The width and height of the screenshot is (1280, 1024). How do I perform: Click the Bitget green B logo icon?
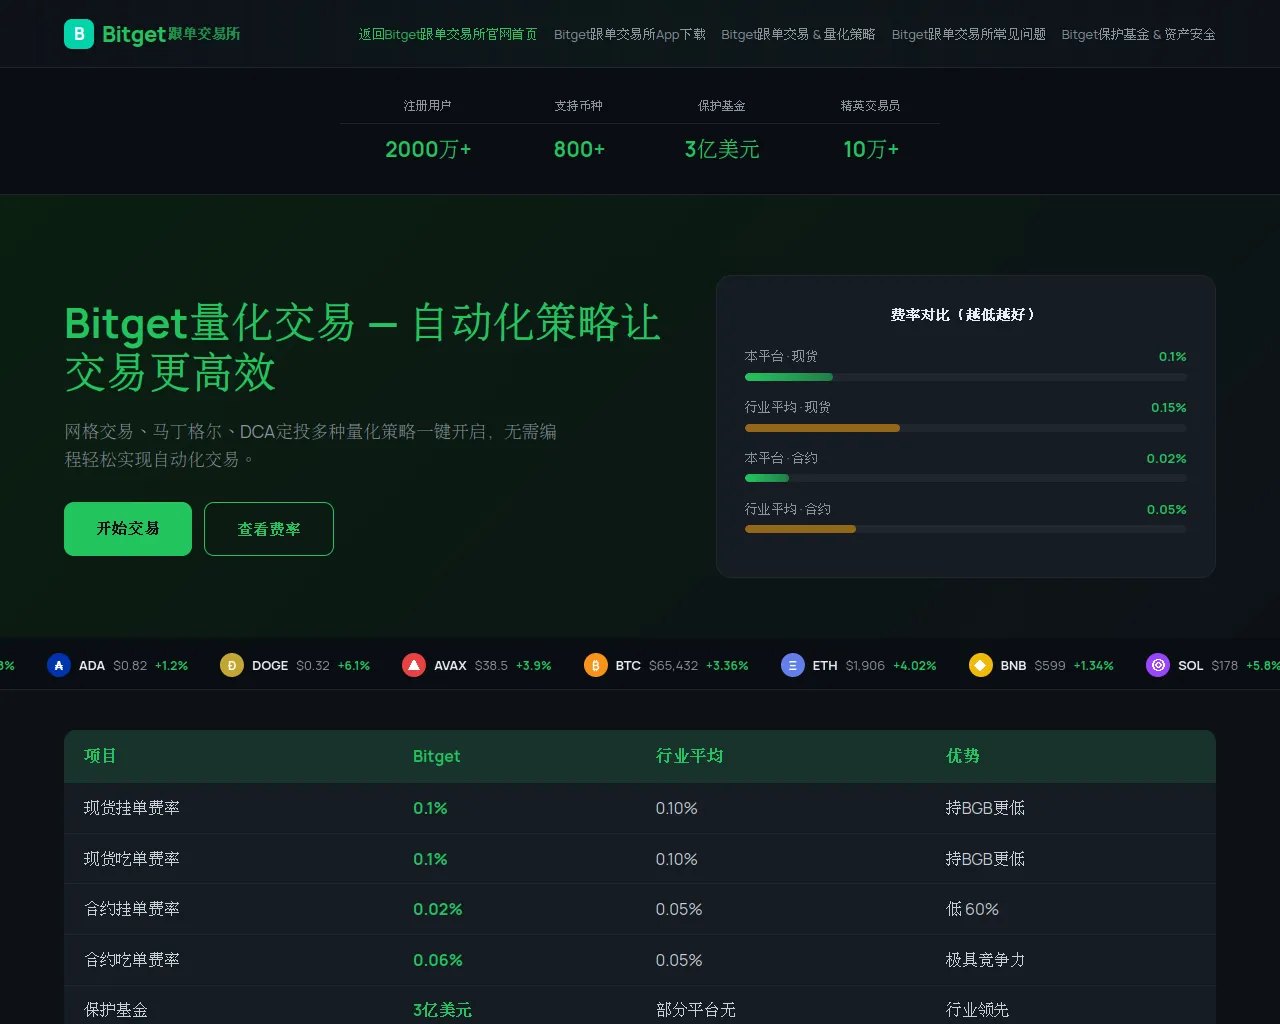point(79,34)
